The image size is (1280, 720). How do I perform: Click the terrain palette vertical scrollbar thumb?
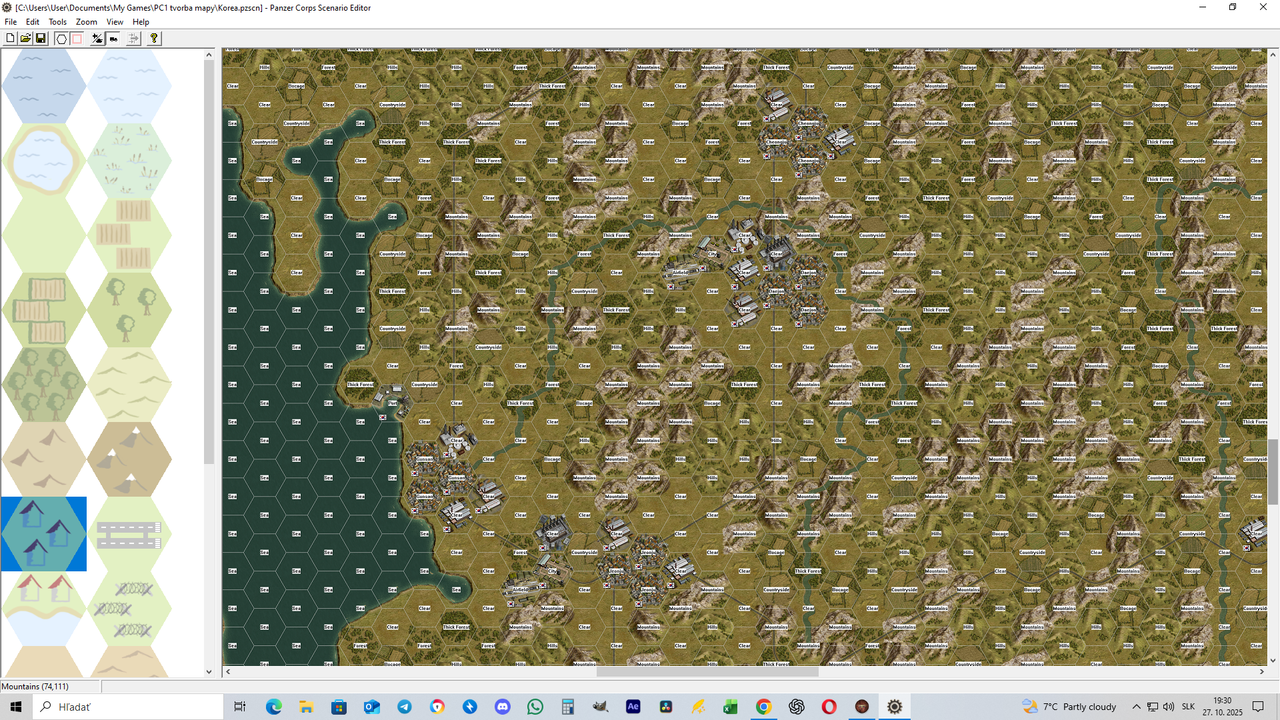pos(209,262)
